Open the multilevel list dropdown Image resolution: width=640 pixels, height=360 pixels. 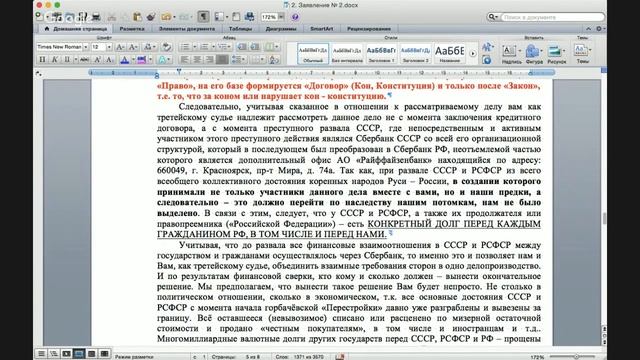[x=230, y=47]
